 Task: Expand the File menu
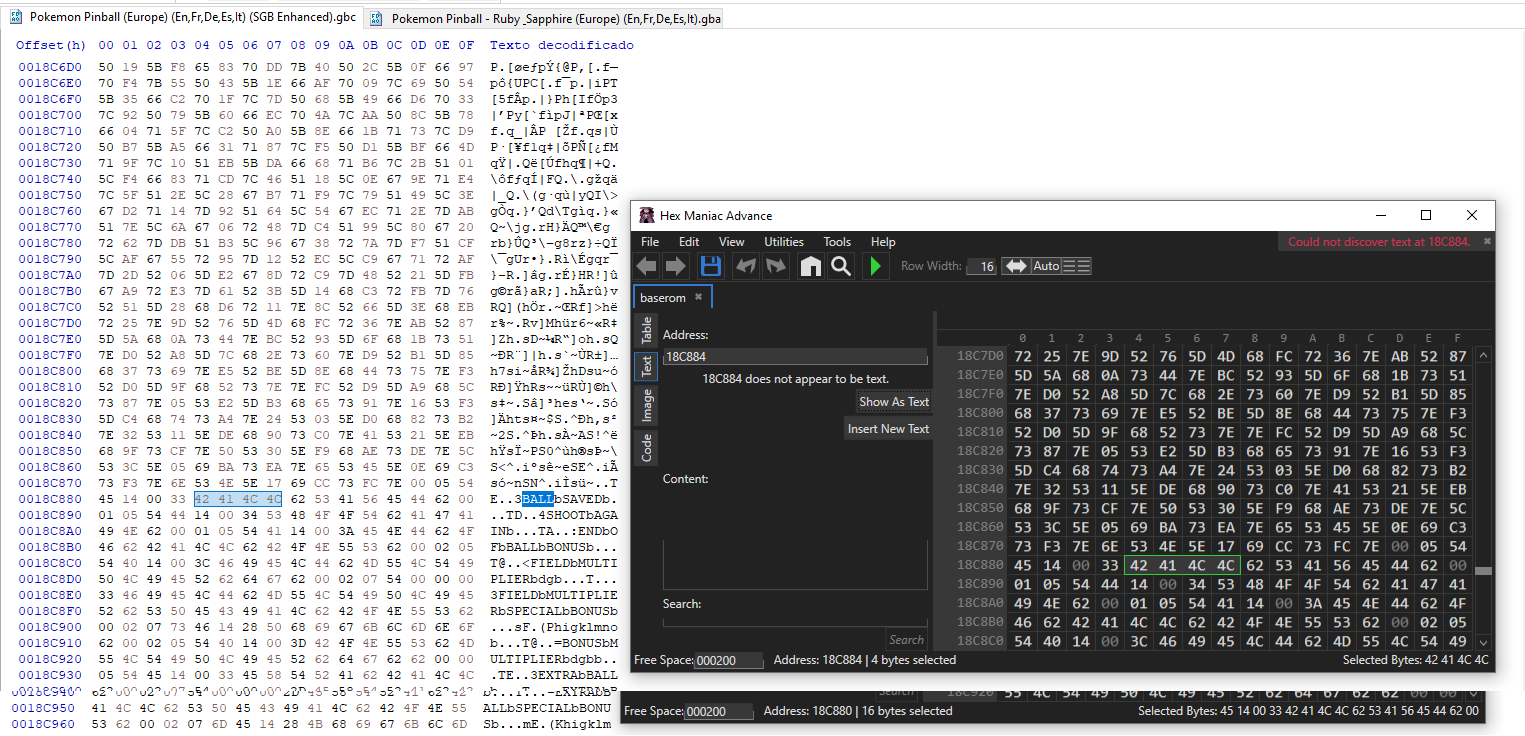pos(650,242)
